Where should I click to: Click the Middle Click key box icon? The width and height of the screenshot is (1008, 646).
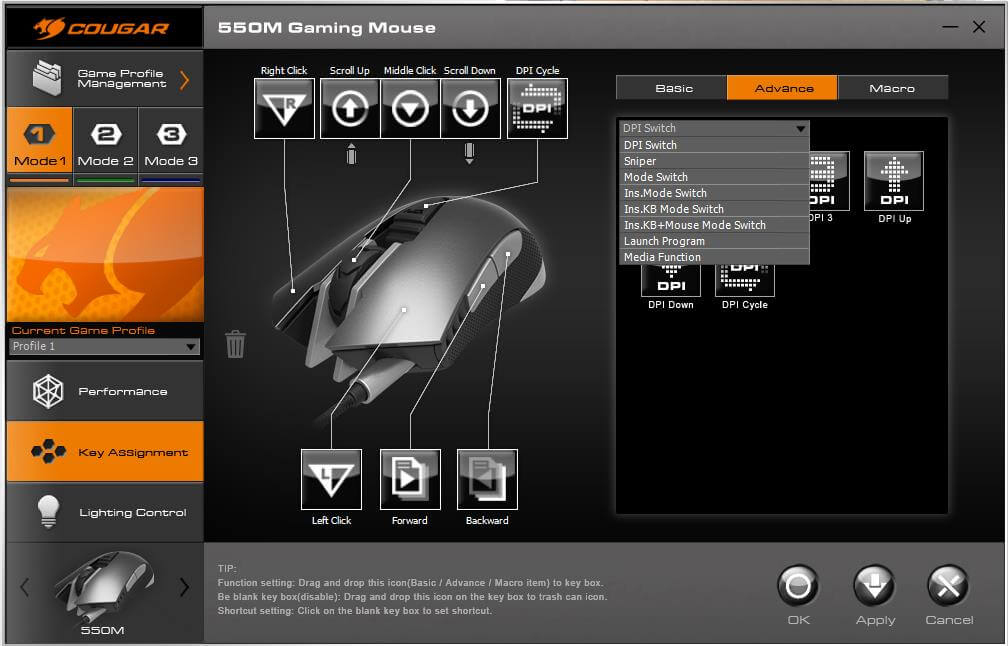[x=410, y=108]
